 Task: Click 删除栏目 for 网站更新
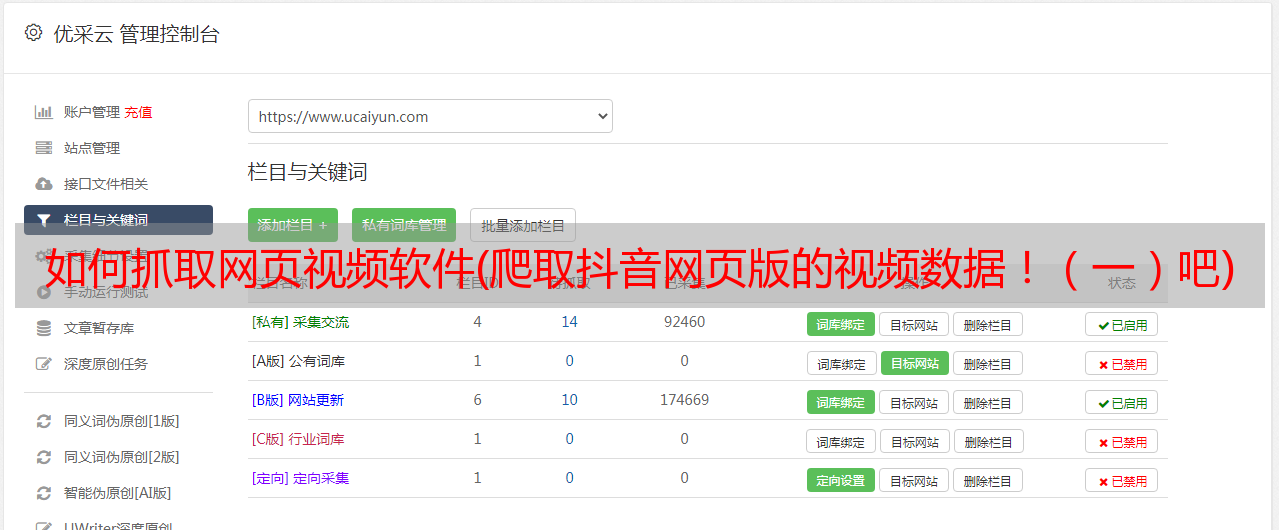(x=988, y=402)
